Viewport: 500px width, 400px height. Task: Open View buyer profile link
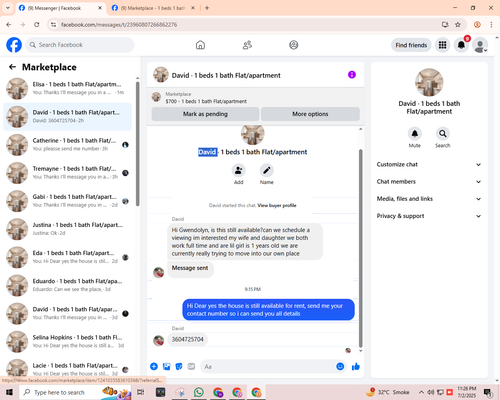click(277, 205)
